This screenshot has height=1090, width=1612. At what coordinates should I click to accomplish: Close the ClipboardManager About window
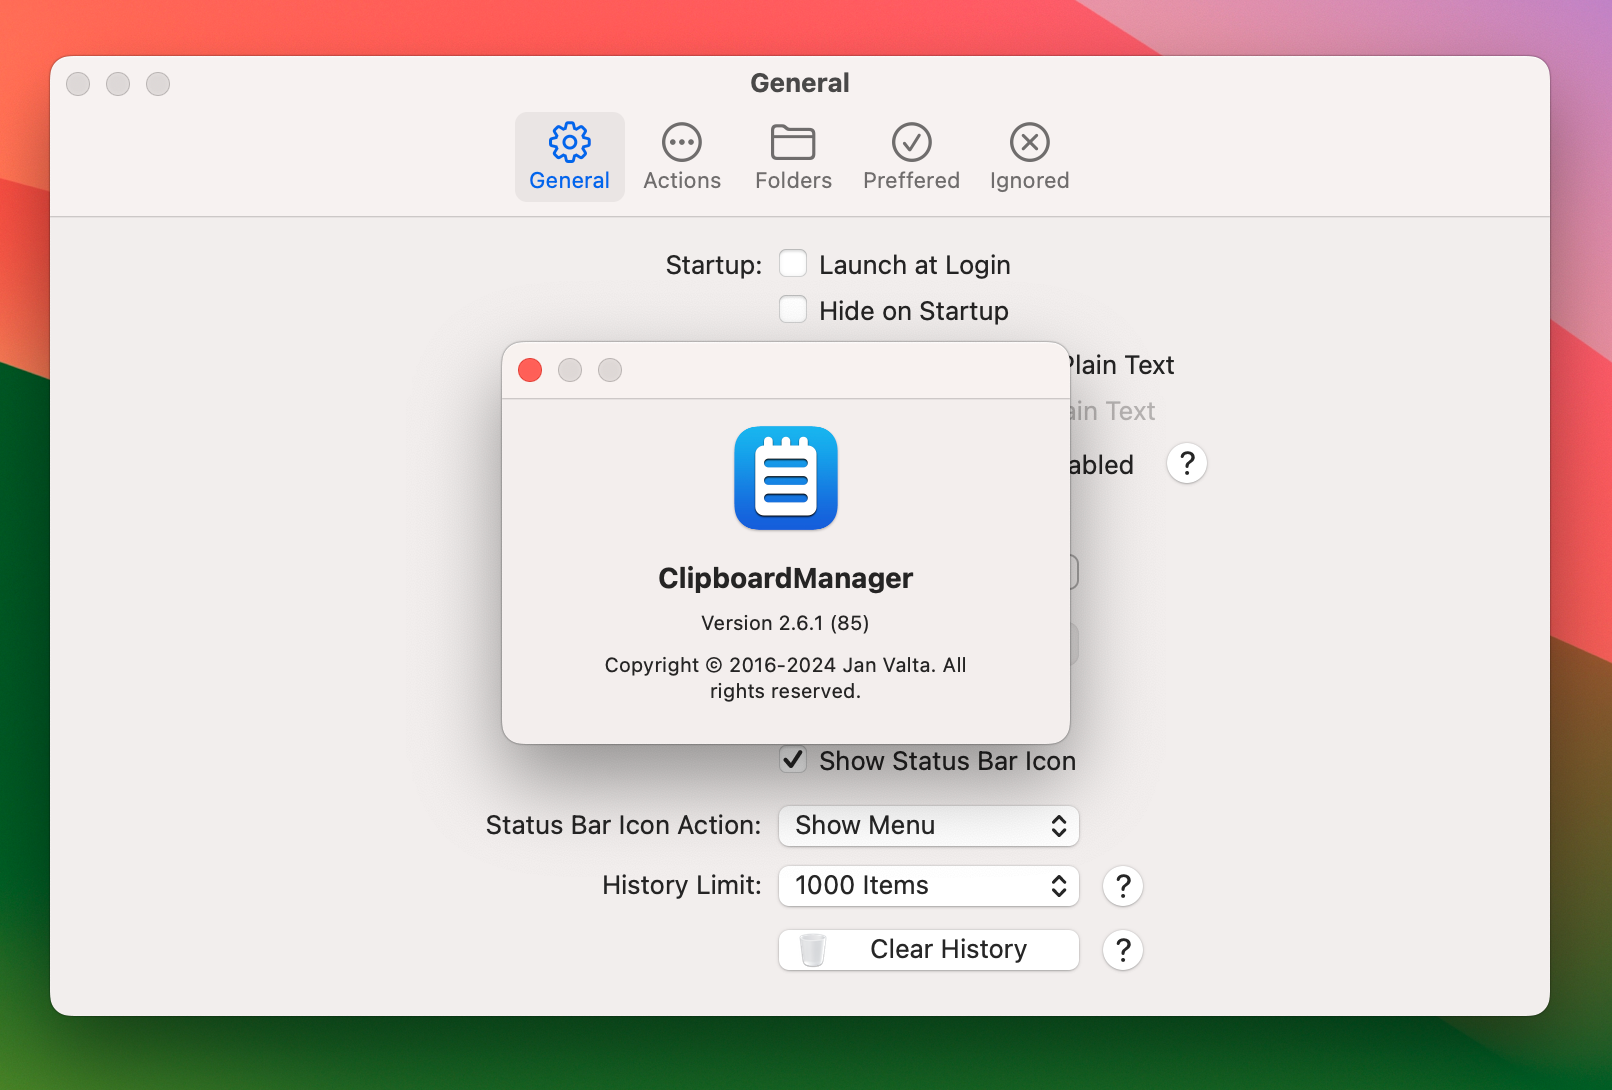(x=530, y=370)
